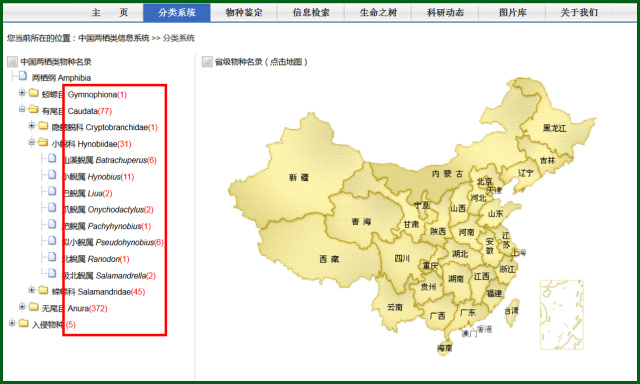Open the Hynobius genus link

click(98, 177)
